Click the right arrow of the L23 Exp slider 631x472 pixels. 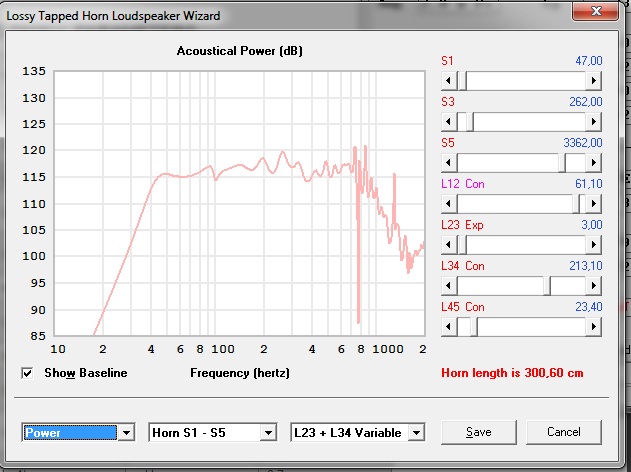click(x=594, y=245)
